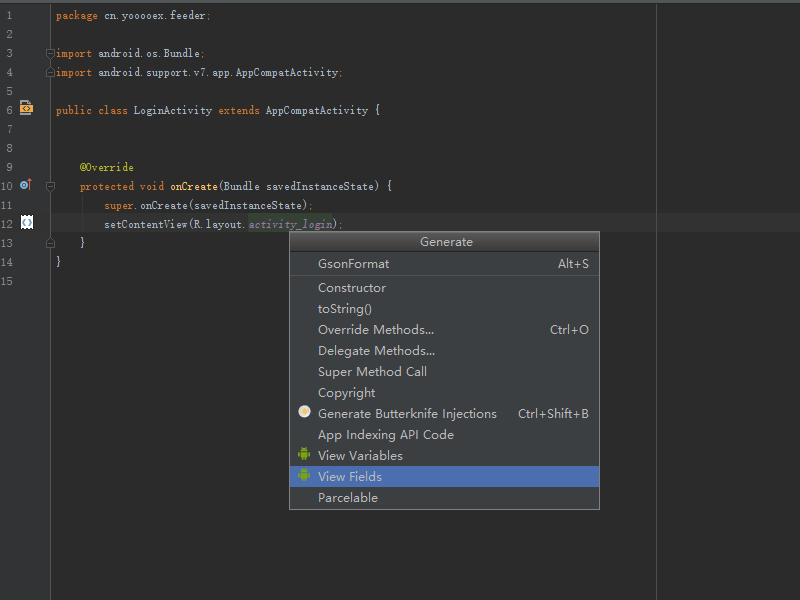
Task: Choose the Copyright generator
Action: pos(347,392)
